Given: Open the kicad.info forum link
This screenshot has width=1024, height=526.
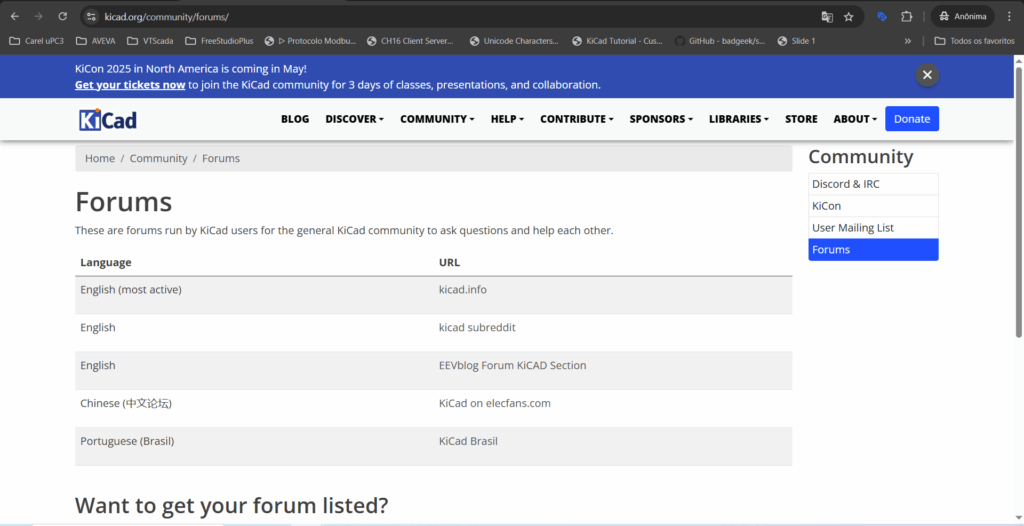Looking at the screenshot, I should [463, 289].
